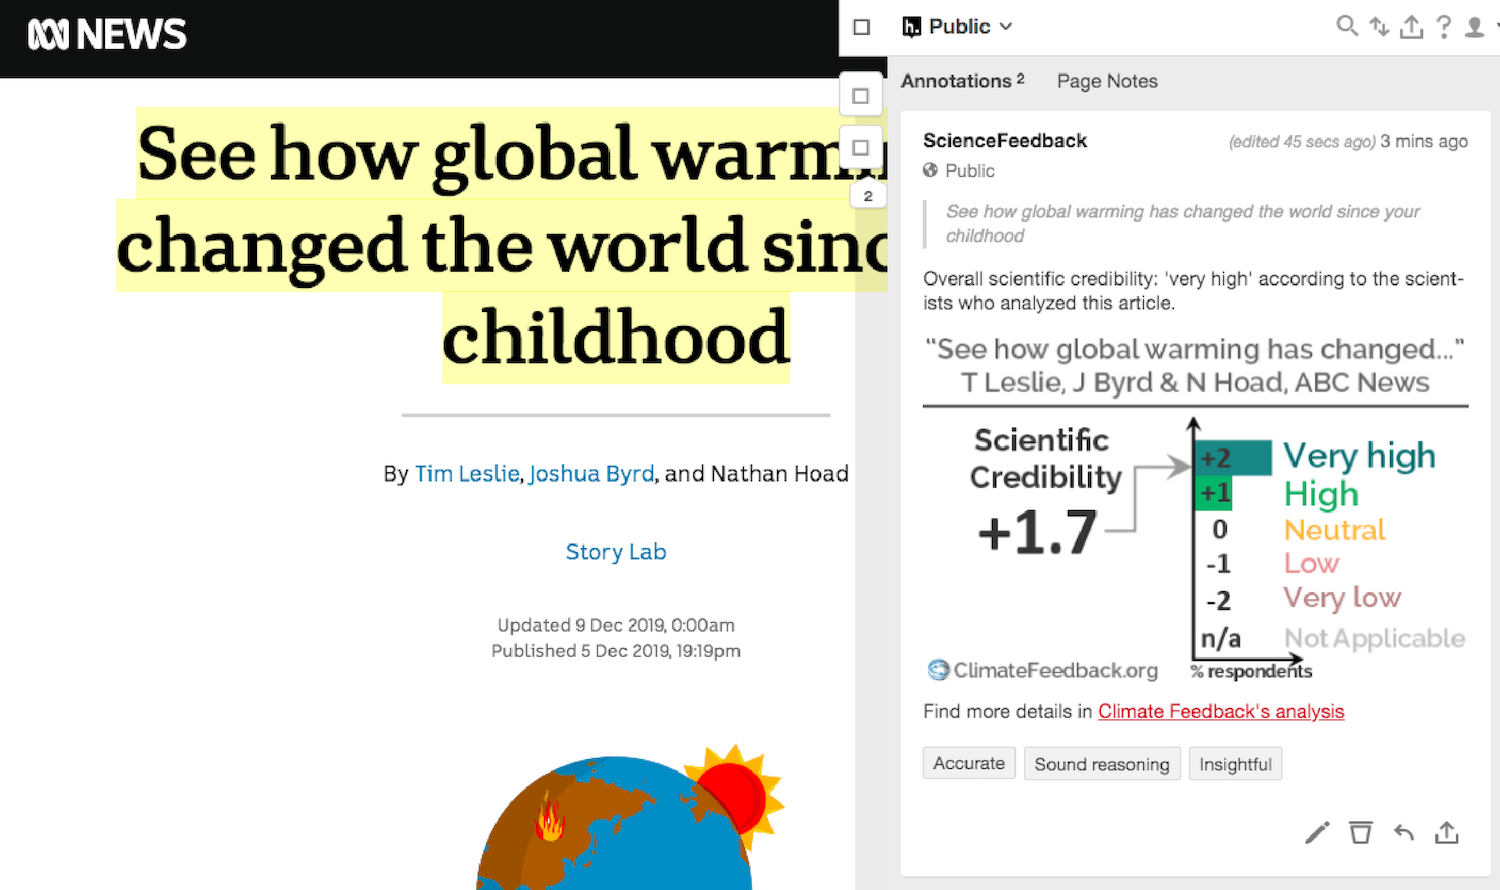Open the user account menu
This screenshot has width=1500, height=890.
pos(1477,27)
